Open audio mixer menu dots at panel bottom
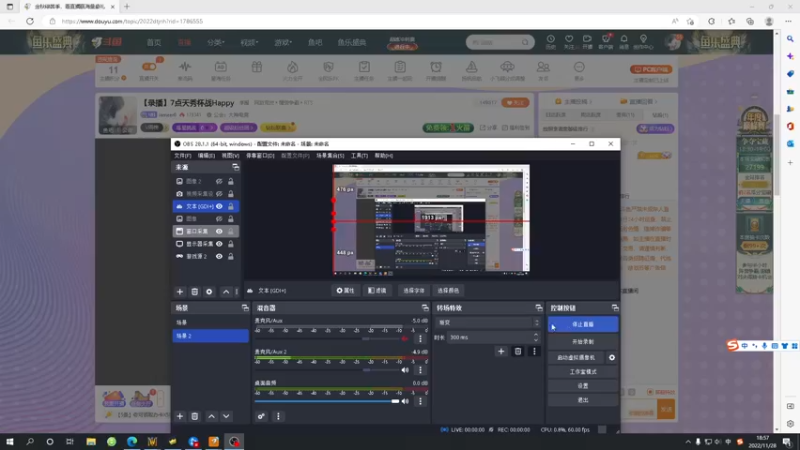The height and width of the screenshot is (450, 800). [x=278, y=416]
